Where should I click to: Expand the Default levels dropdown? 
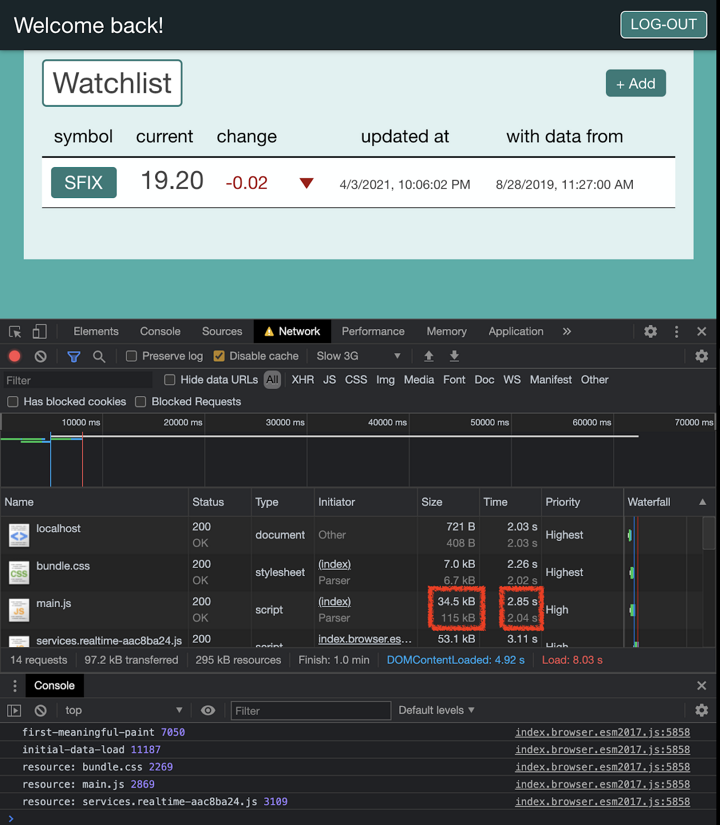[437, 710]
